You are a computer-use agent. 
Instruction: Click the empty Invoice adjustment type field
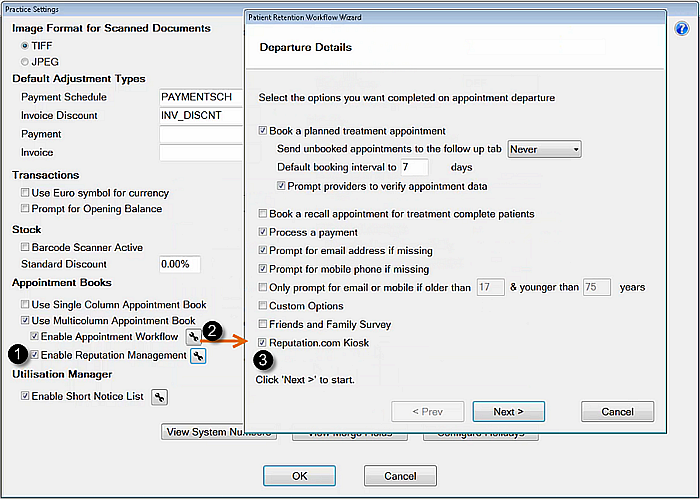point(202,153)
